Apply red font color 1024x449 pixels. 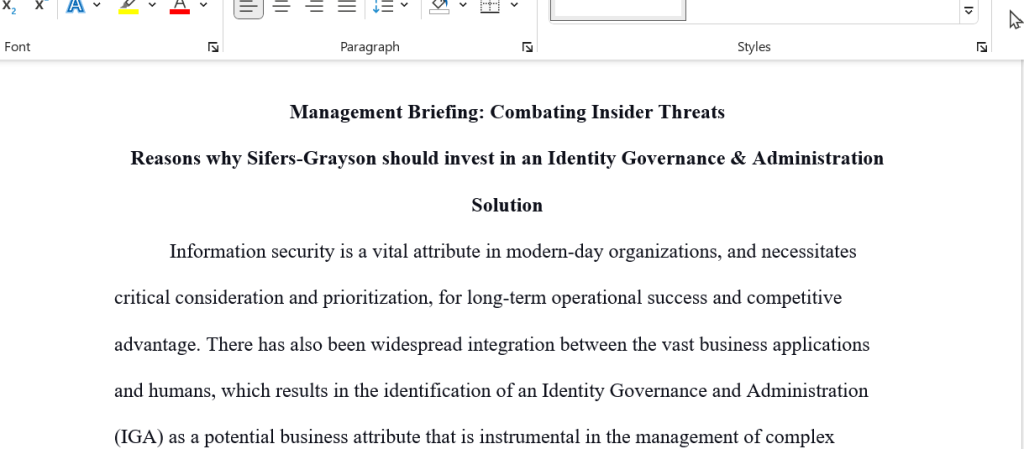[x=180, y=5]
